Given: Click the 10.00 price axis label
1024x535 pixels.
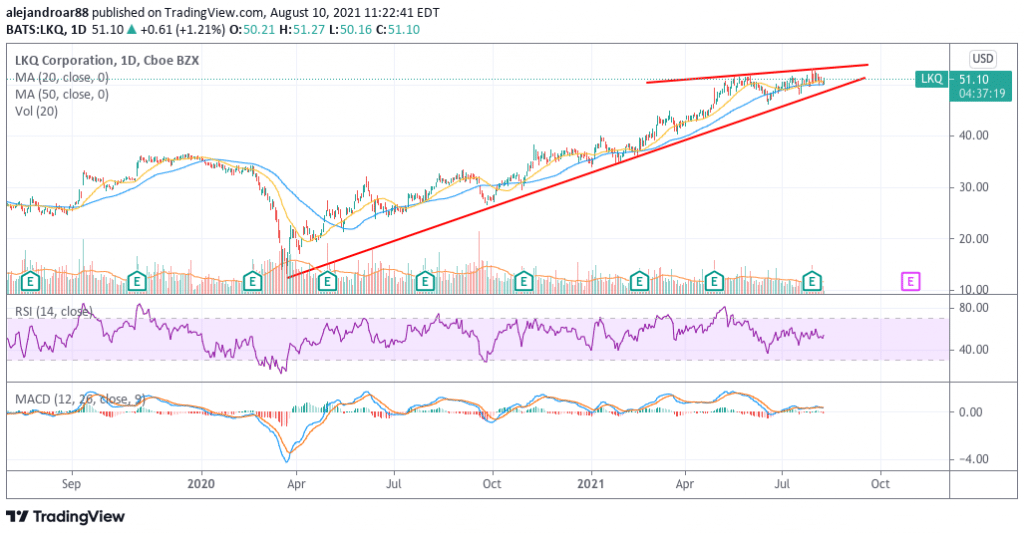Looking at the screenshot, I should click(973, 290).
